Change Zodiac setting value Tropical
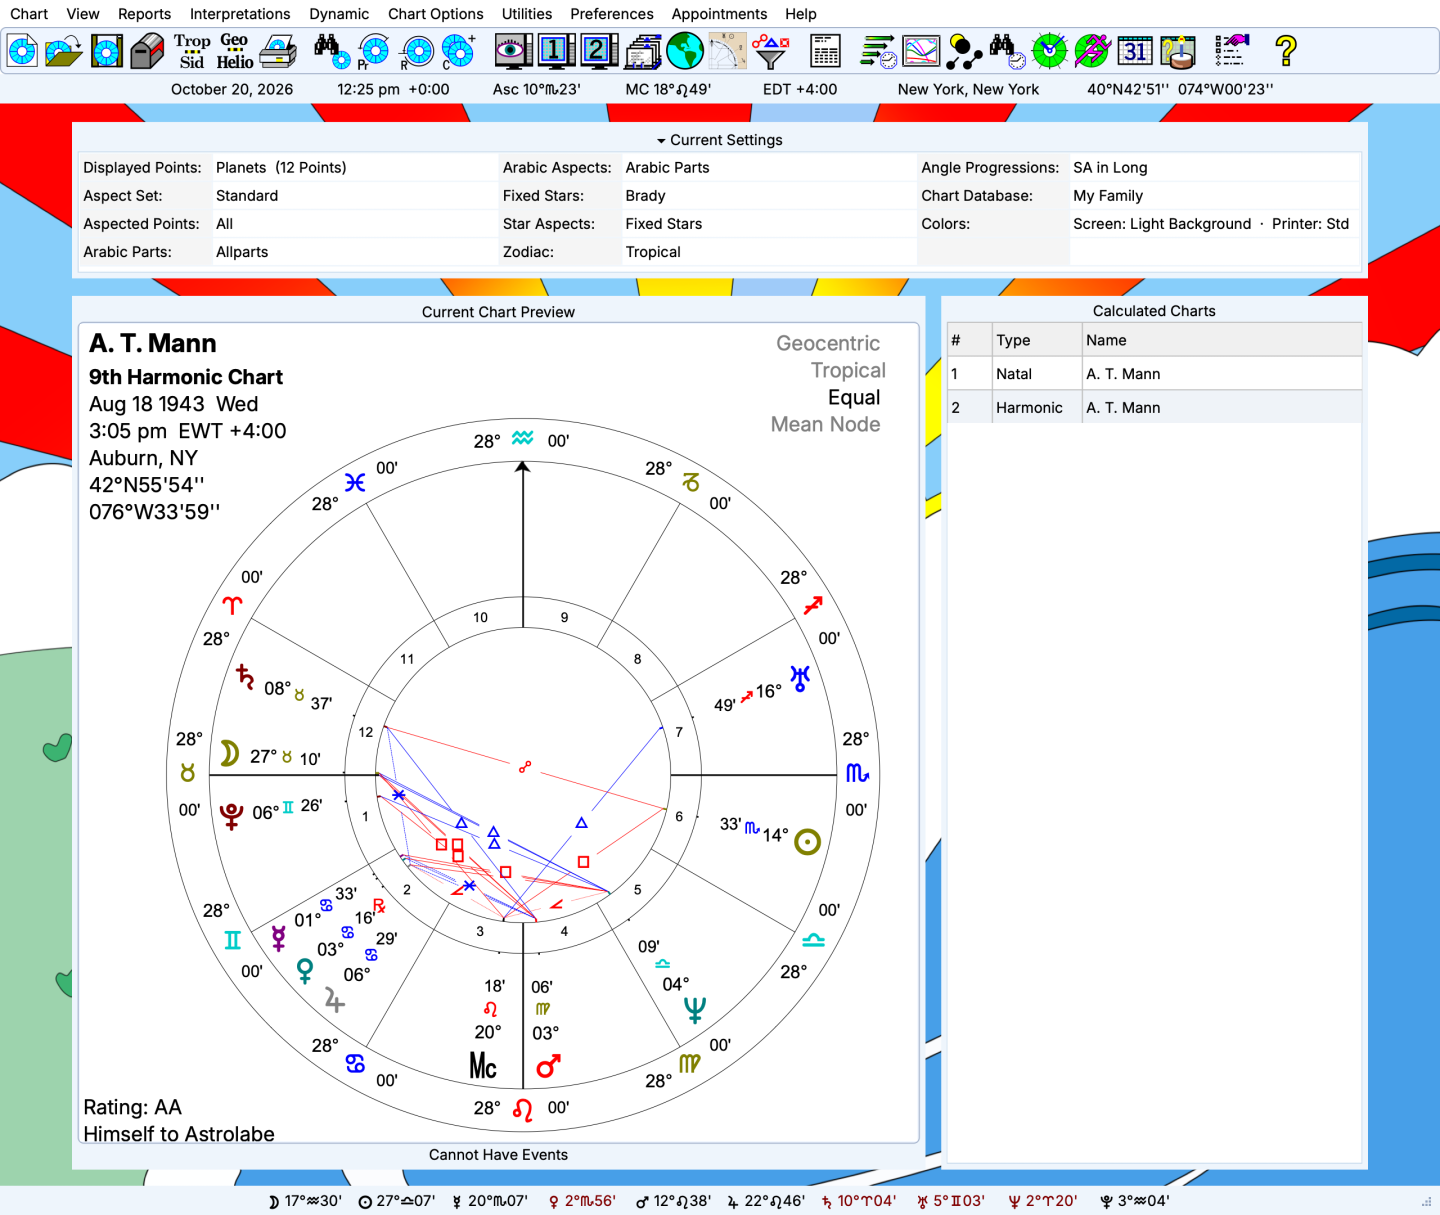 pyautogui.click(x=653, y=252)
